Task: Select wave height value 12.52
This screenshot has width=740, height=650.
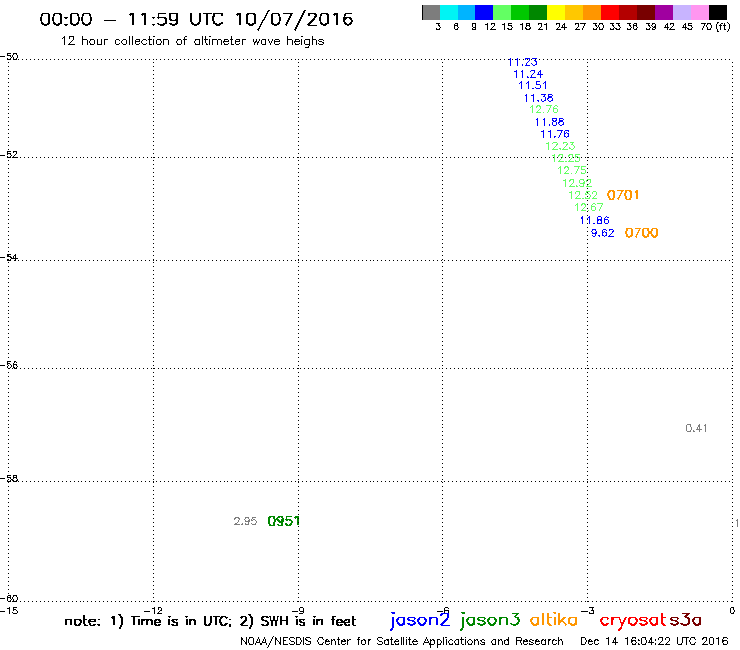Action: click(x=583, y=195)
